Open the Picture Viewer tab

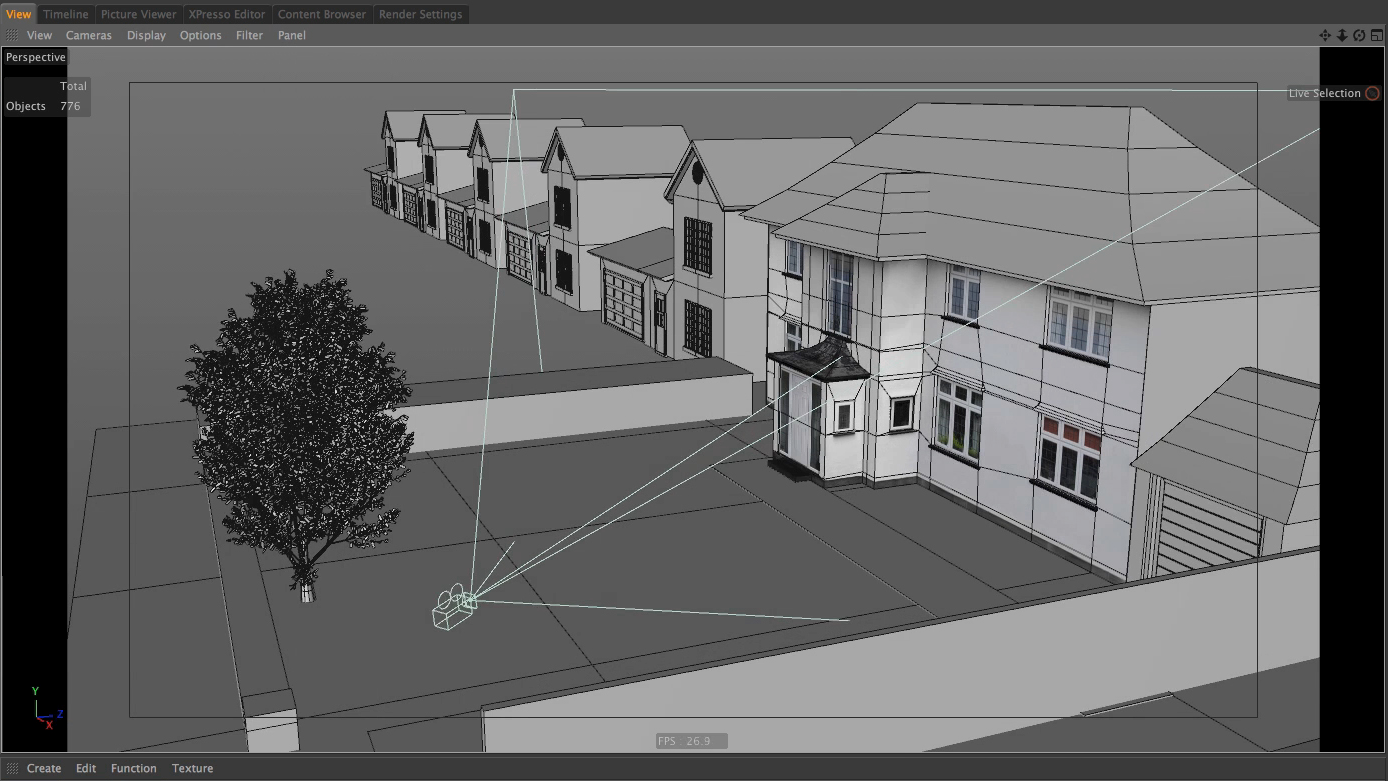tap(138, 14)
